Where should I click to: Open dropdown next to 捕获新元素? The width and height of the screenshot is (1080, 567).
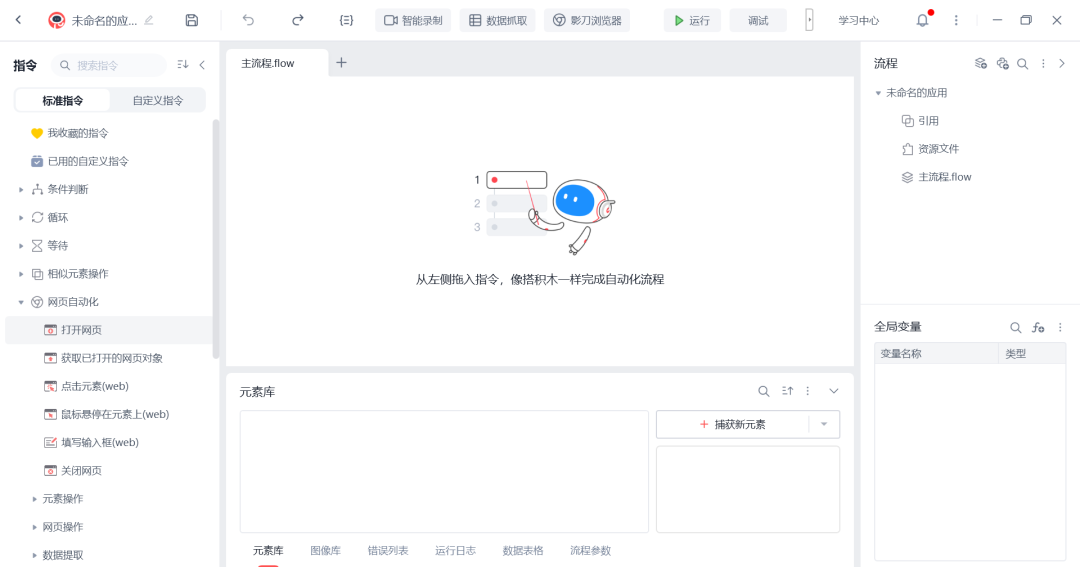tap(824, 424)
